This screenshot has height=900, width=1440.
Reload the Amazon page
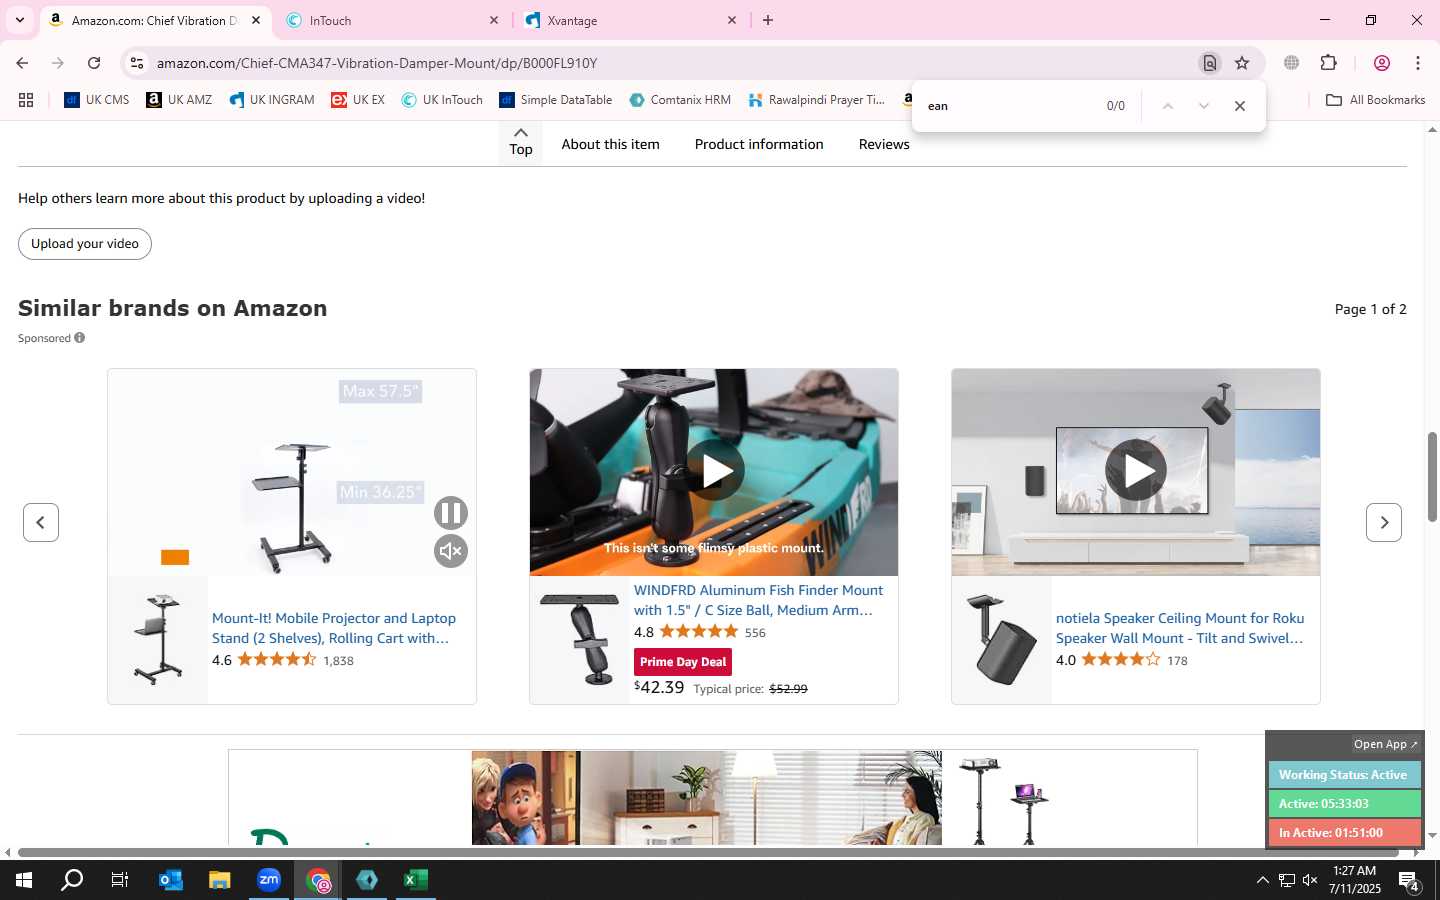click(x=94, y=63)
